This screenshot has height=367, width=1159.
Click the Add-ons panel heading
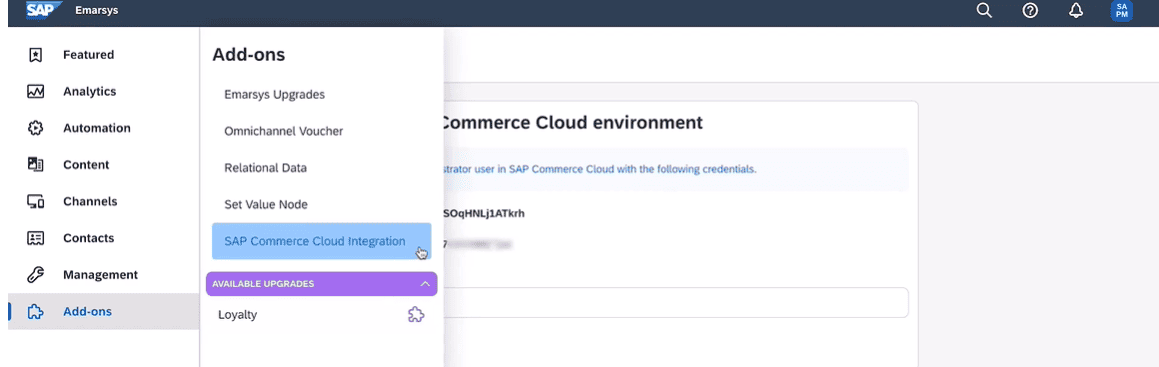pos(248,54)
